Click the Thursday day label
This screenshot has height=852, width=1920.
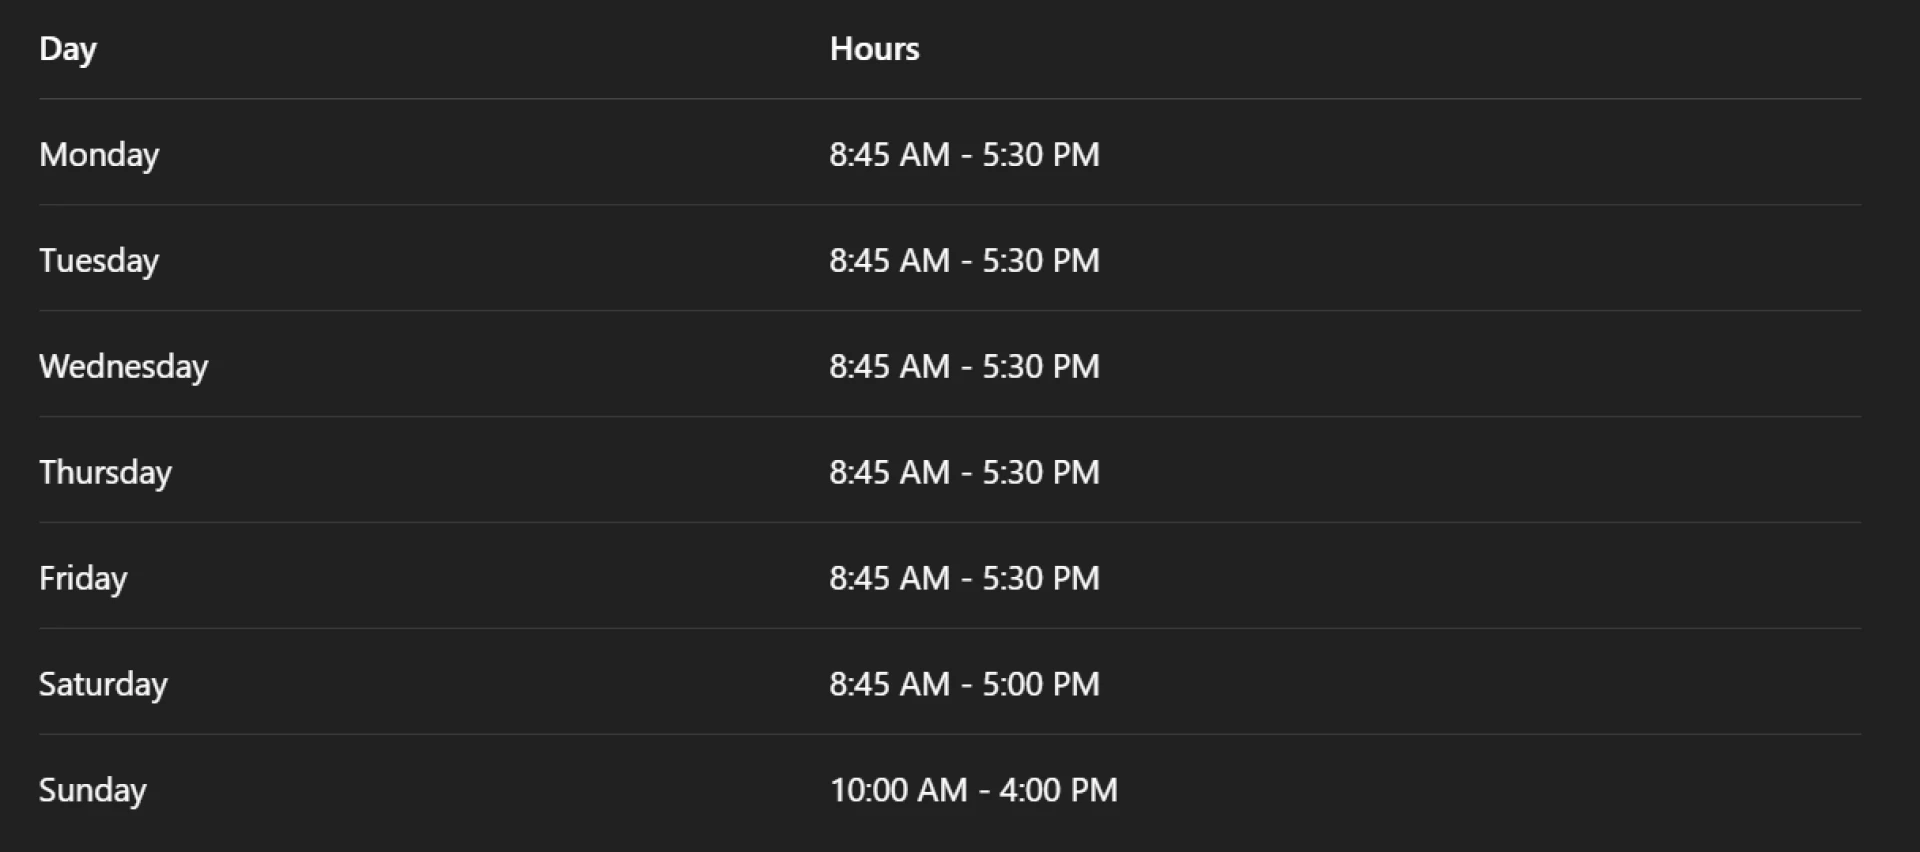coord(105,473)
